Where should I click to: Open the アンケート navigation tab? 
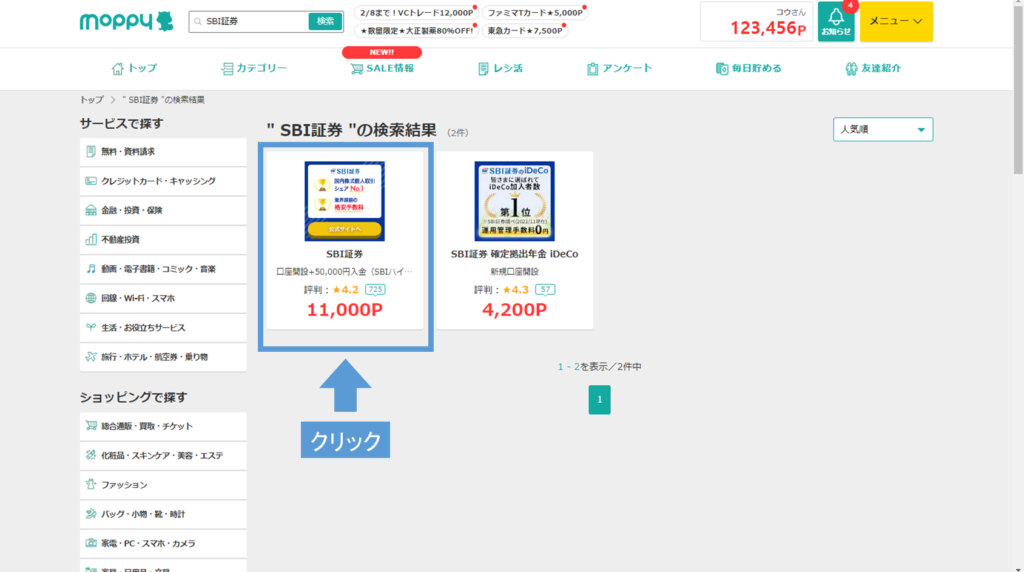click(619, 69)
